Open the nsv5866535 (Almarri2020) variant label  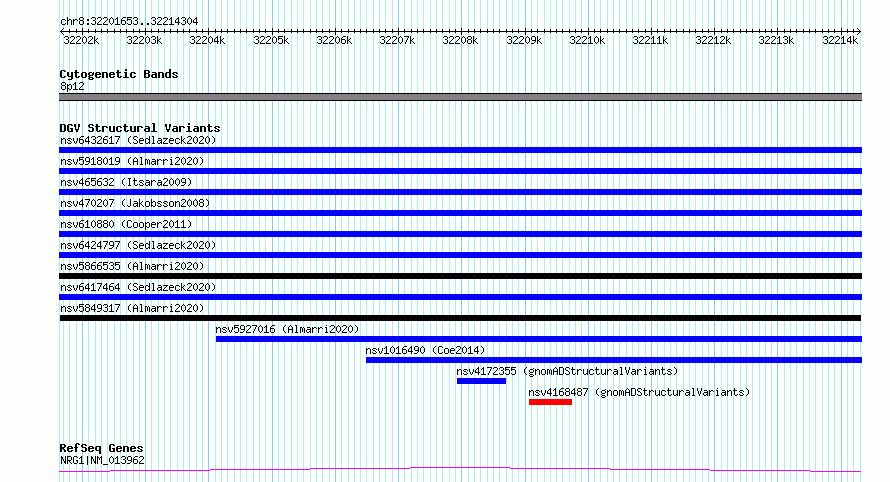132,266
